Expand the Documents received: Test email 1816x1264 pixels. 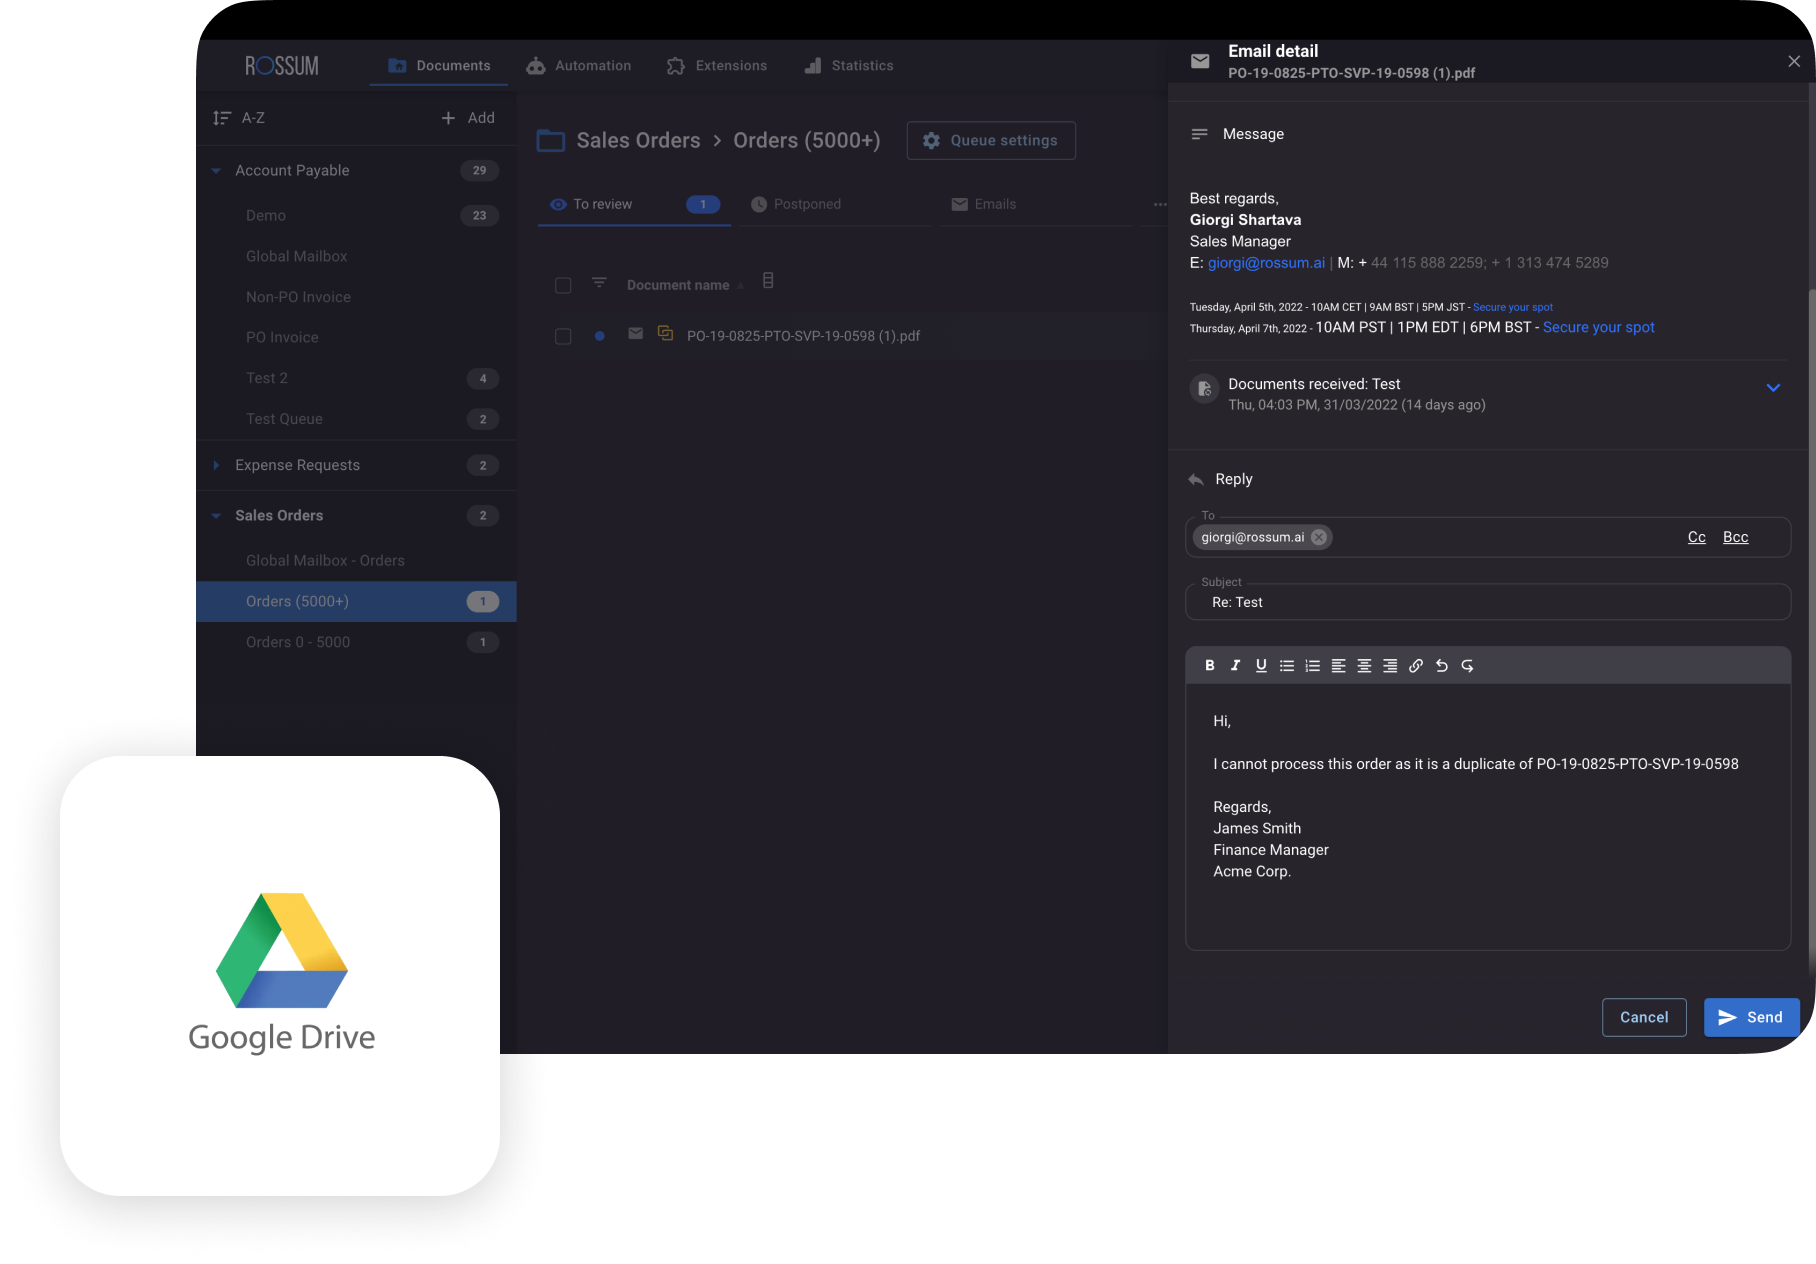tap(1773, 388)
